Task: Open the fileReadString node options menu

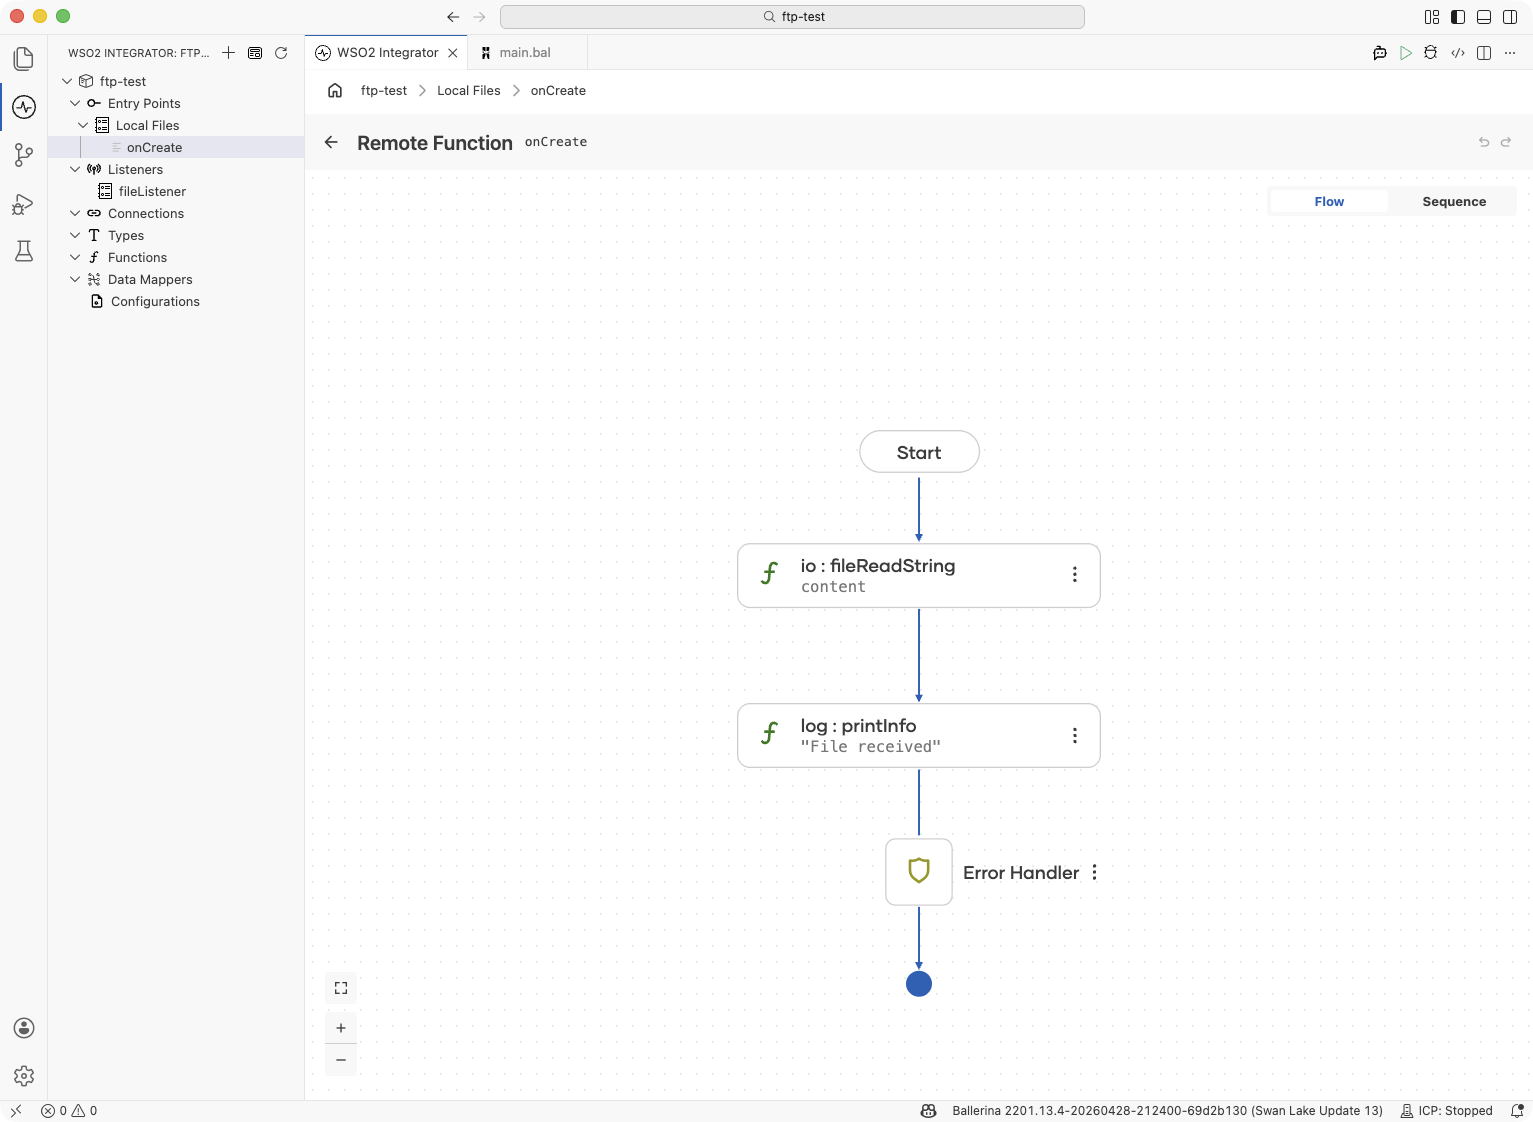Action: (1075, 574)
